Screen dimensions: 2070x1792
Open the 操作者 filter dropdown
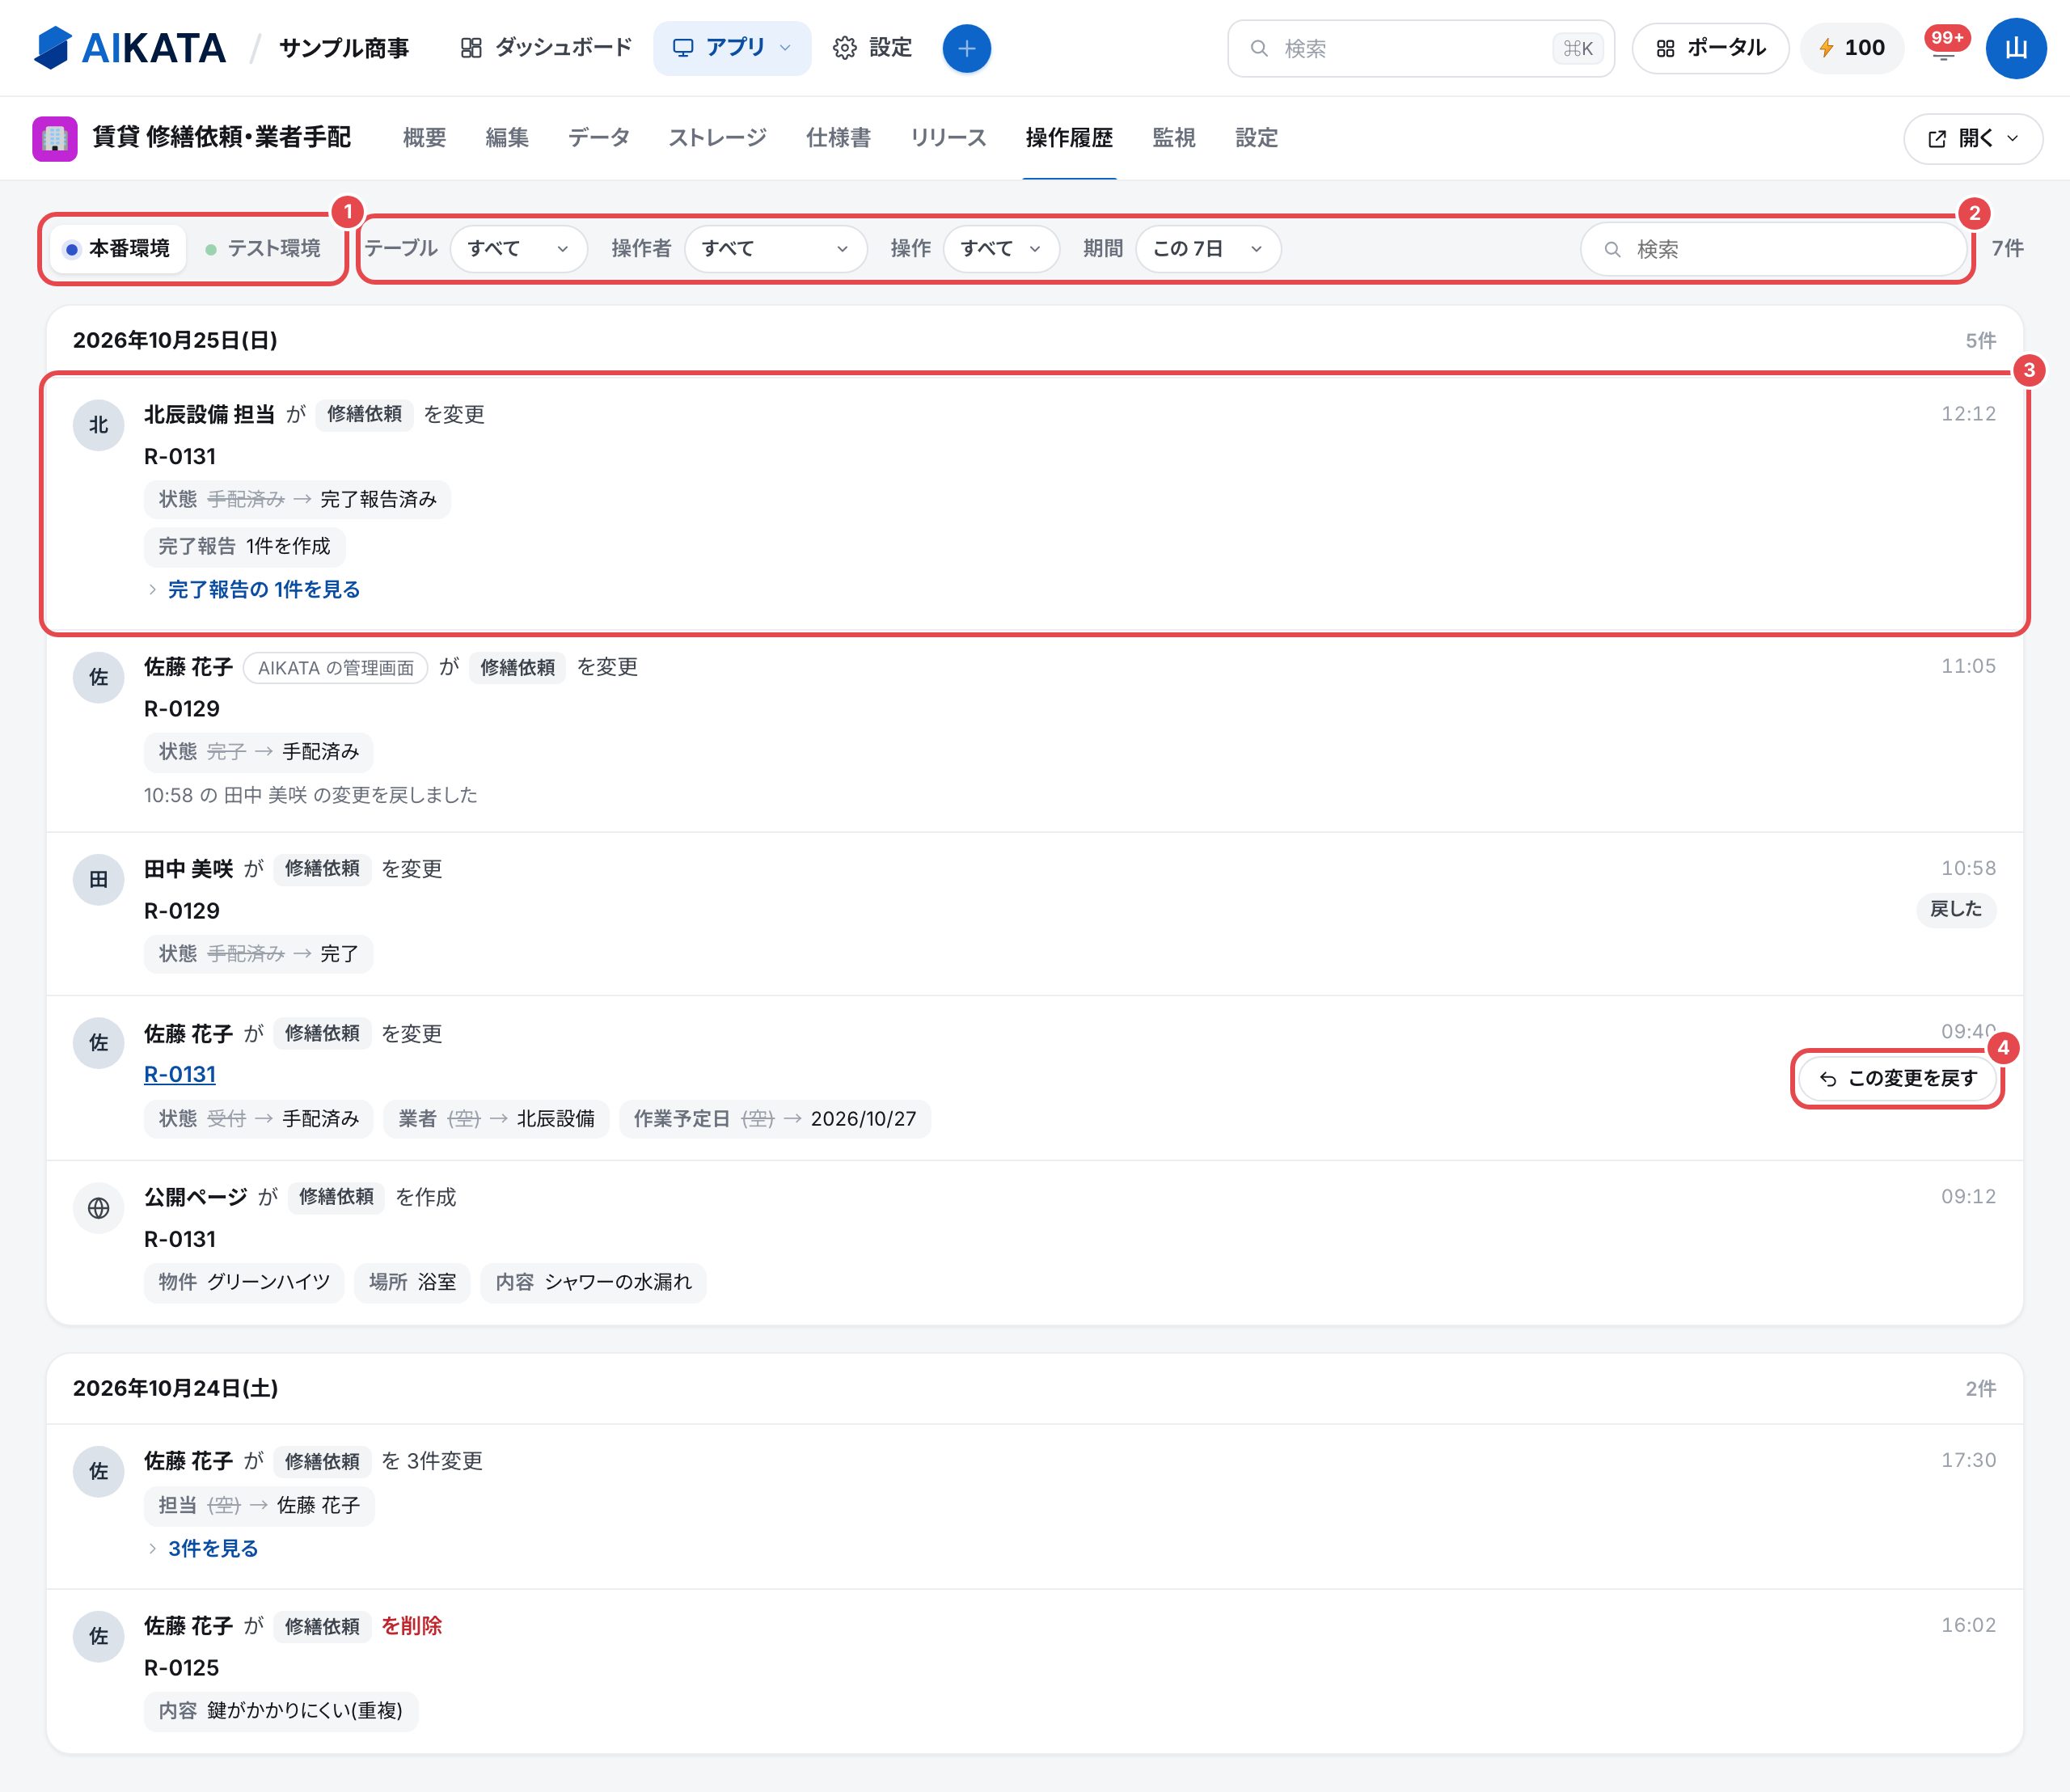tap(775, 249)
